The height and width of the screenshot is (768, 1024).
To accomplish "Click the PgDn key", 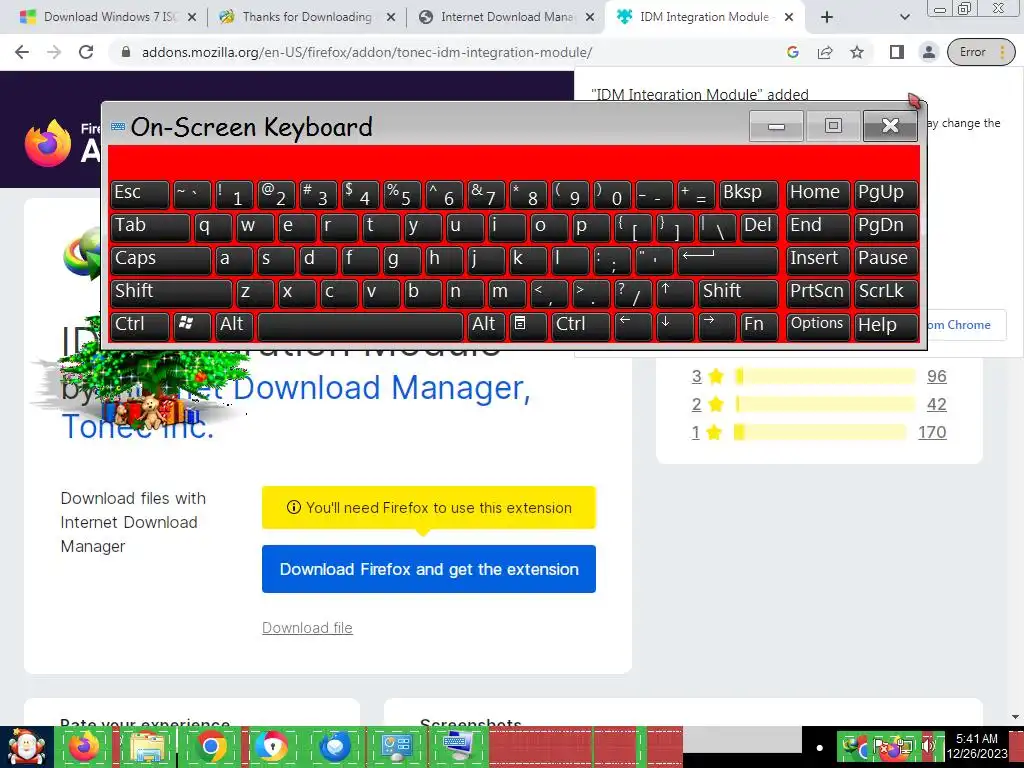I will coord(885,227).
